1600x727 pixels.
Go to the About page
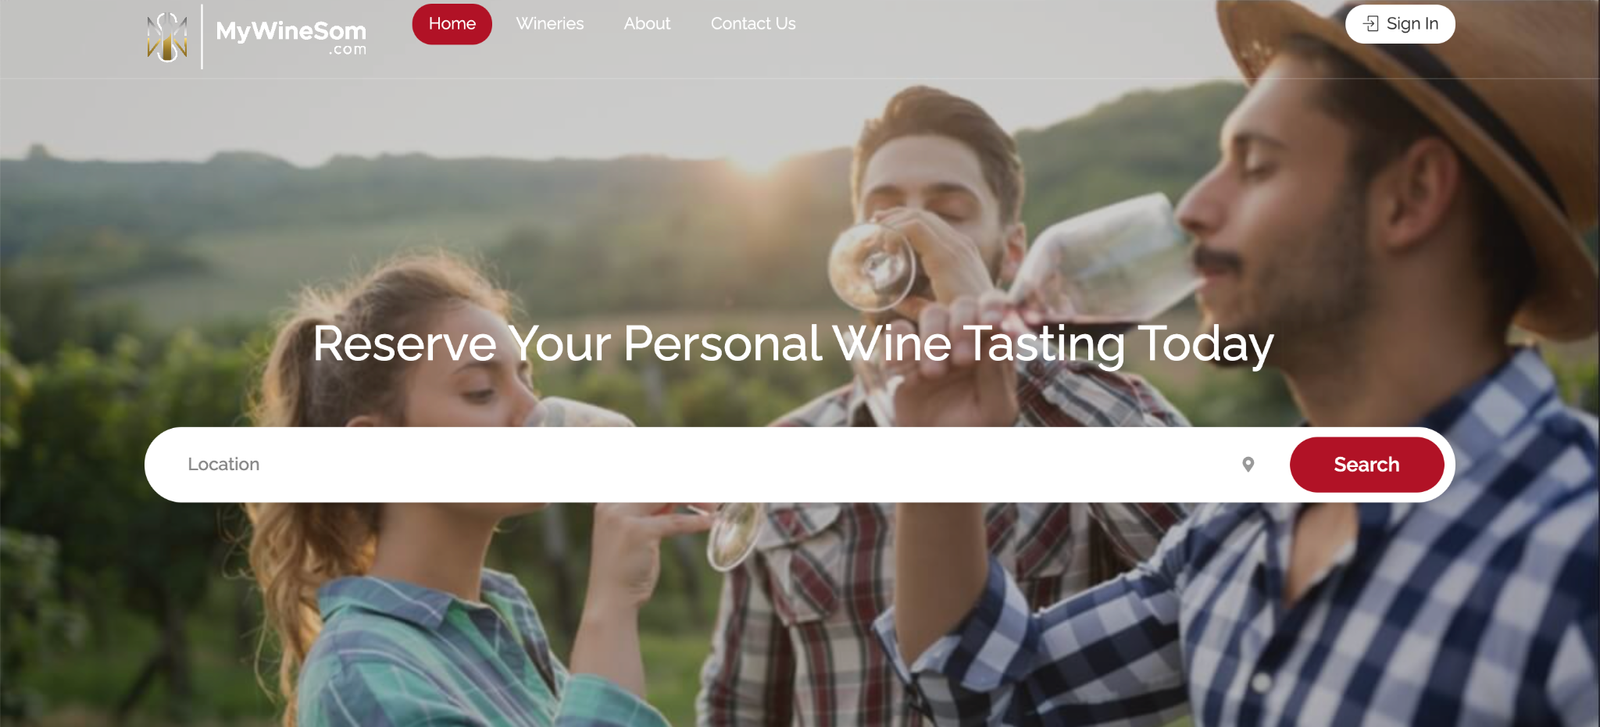click(647, 24)
